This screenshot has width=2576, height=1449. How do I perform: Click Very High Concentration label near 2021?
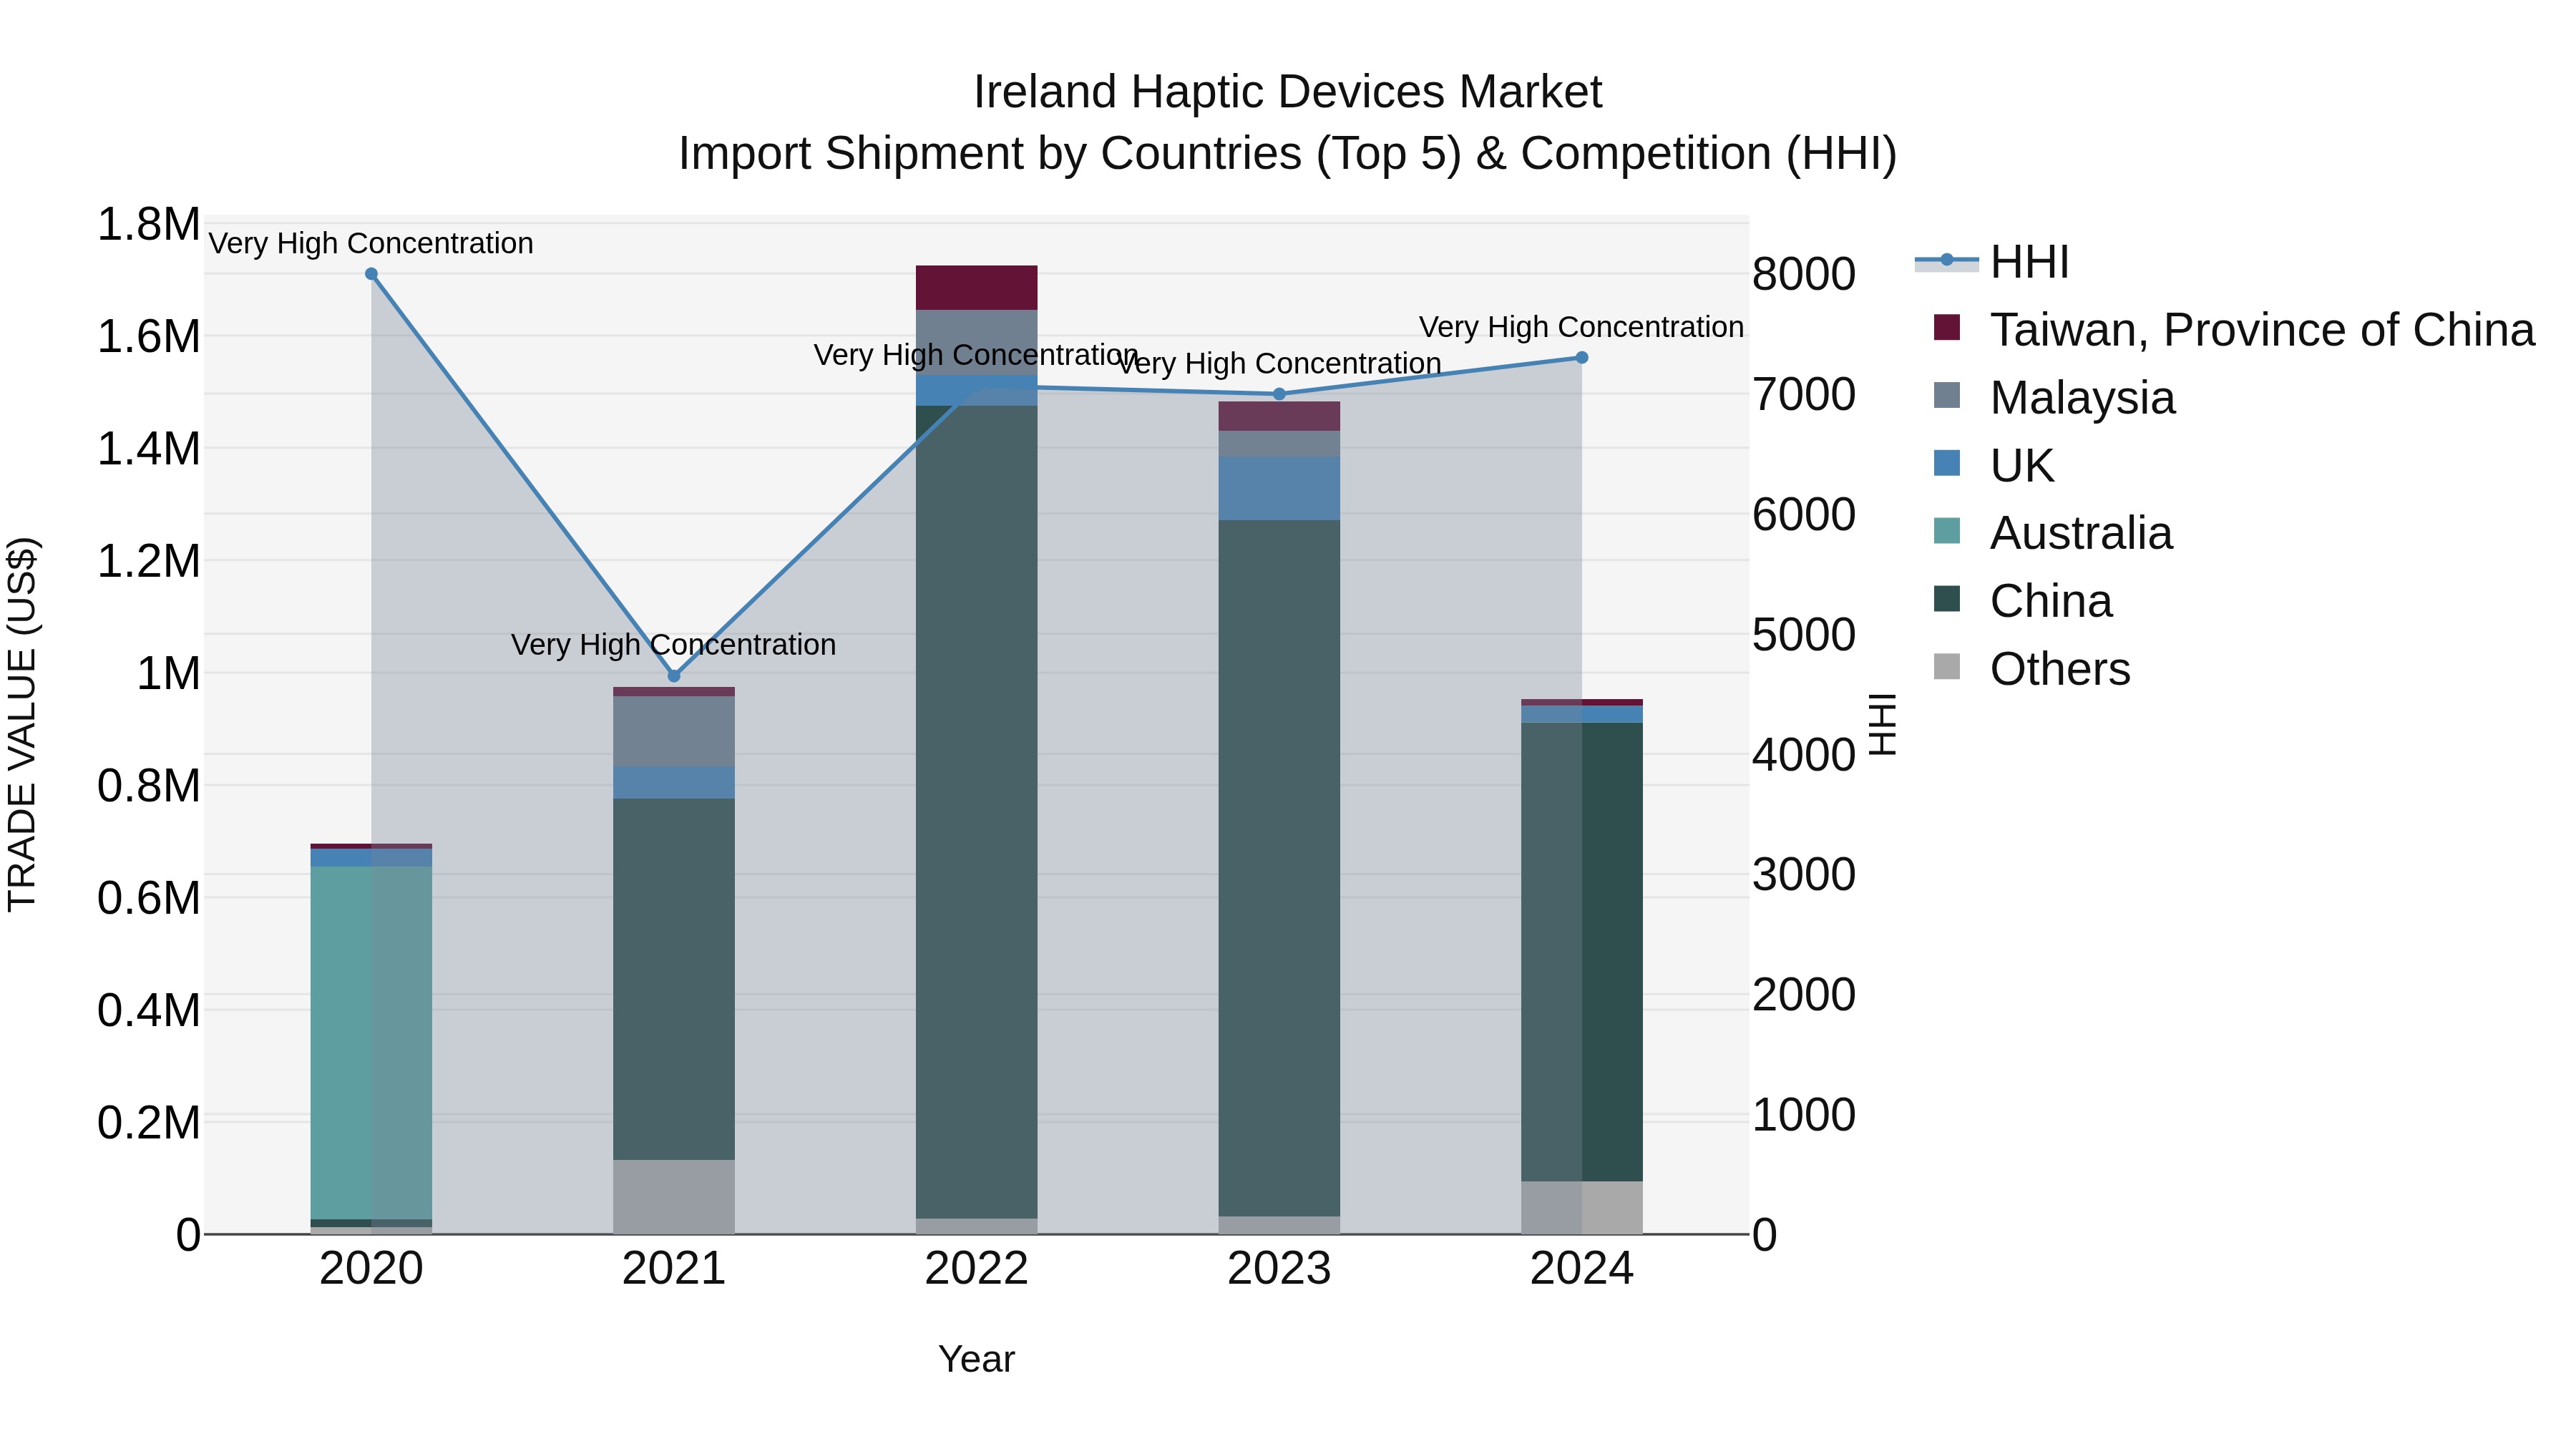pos(674,645)
